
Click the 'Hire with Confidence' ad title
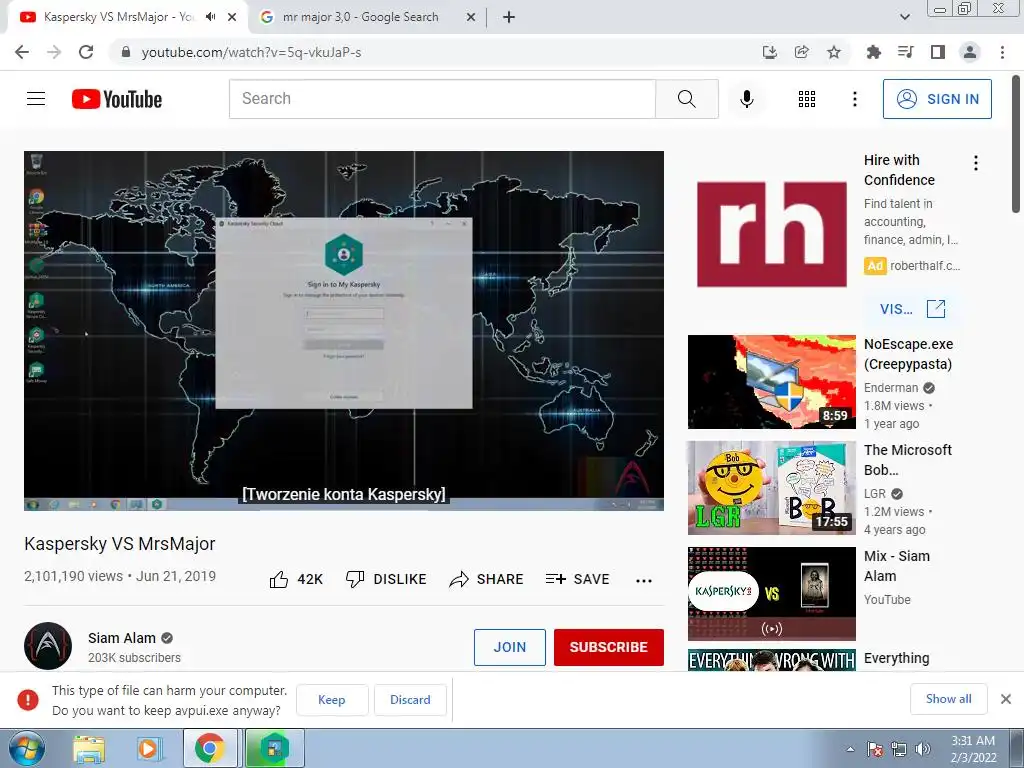[x=899, y=170]
